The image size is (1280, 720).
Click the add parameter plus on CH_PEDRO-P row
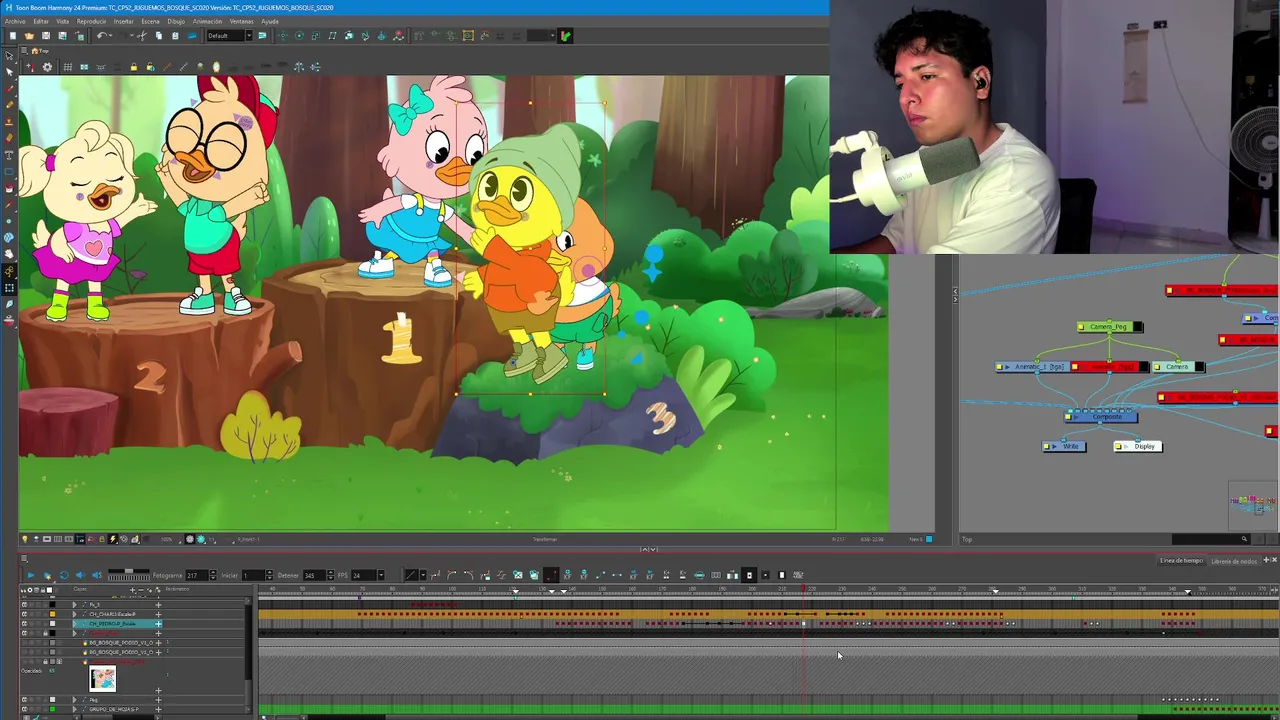click(x=158, y=623)
